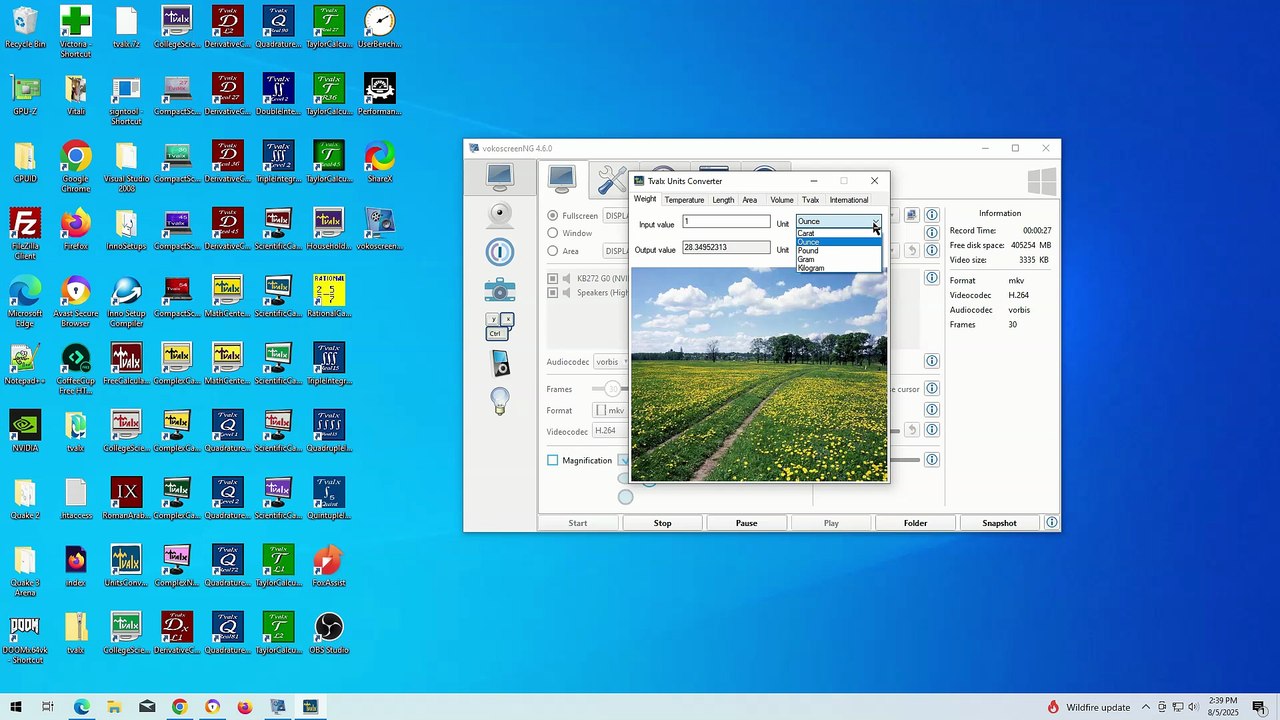This screenshot has height=720, width=1280.
Task: Expand the Videocodec H.264 dropdown
Action: tap(611, 431)
